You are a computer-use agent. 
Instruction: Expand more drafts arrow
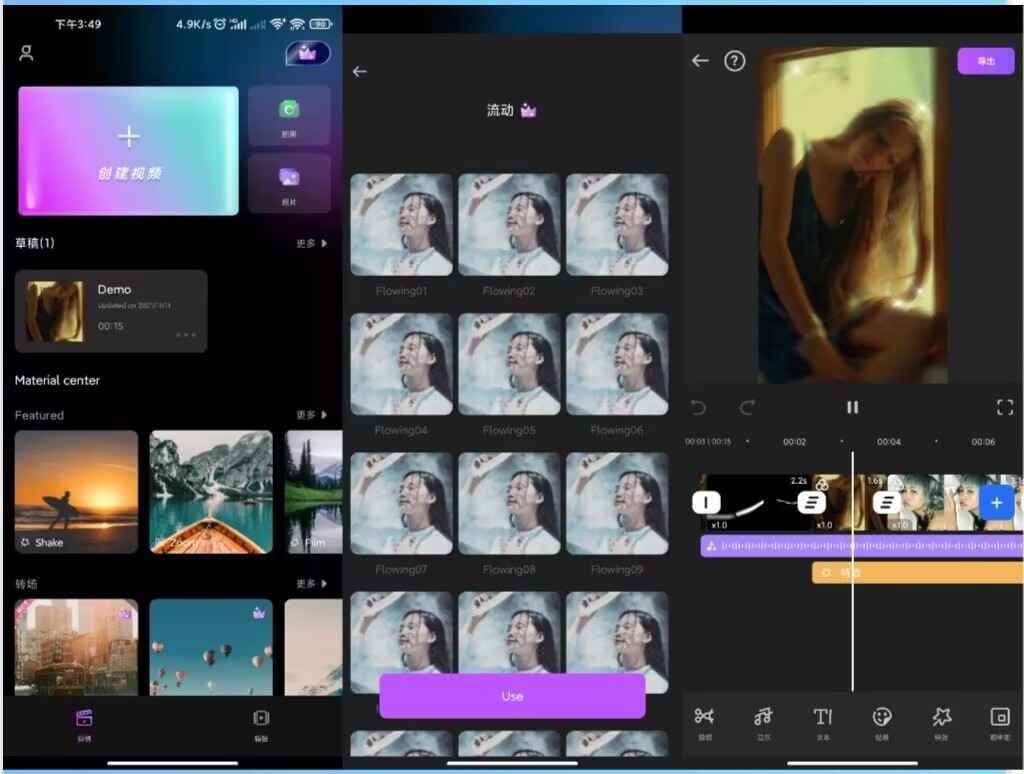click(312, 243)
